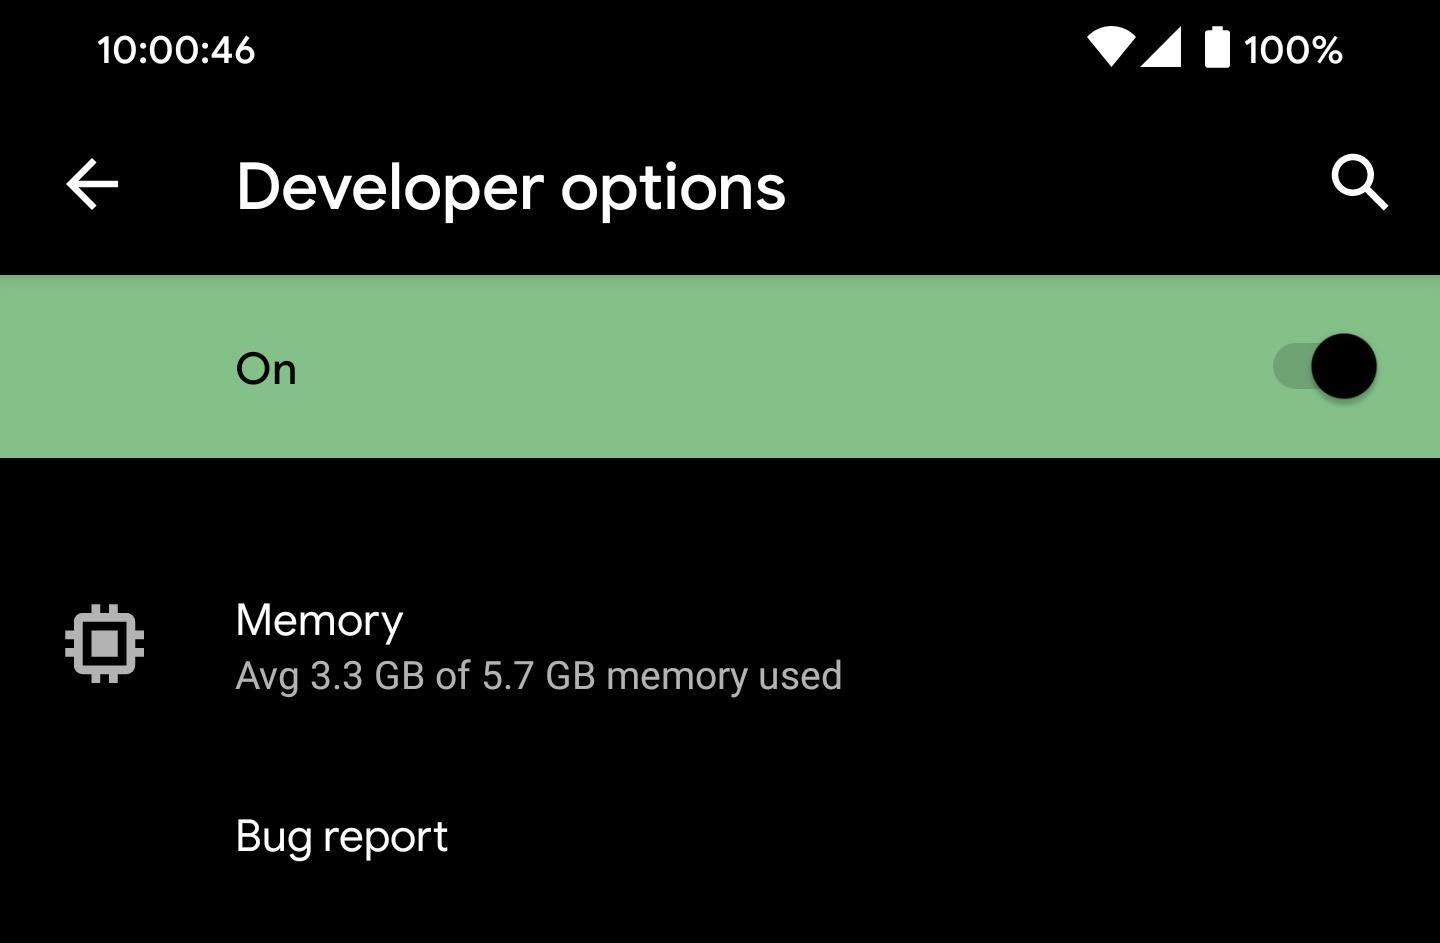Select the Bug report option
Image resolution: width=1440 pixels, height=943 pixels.
point(341,837)
